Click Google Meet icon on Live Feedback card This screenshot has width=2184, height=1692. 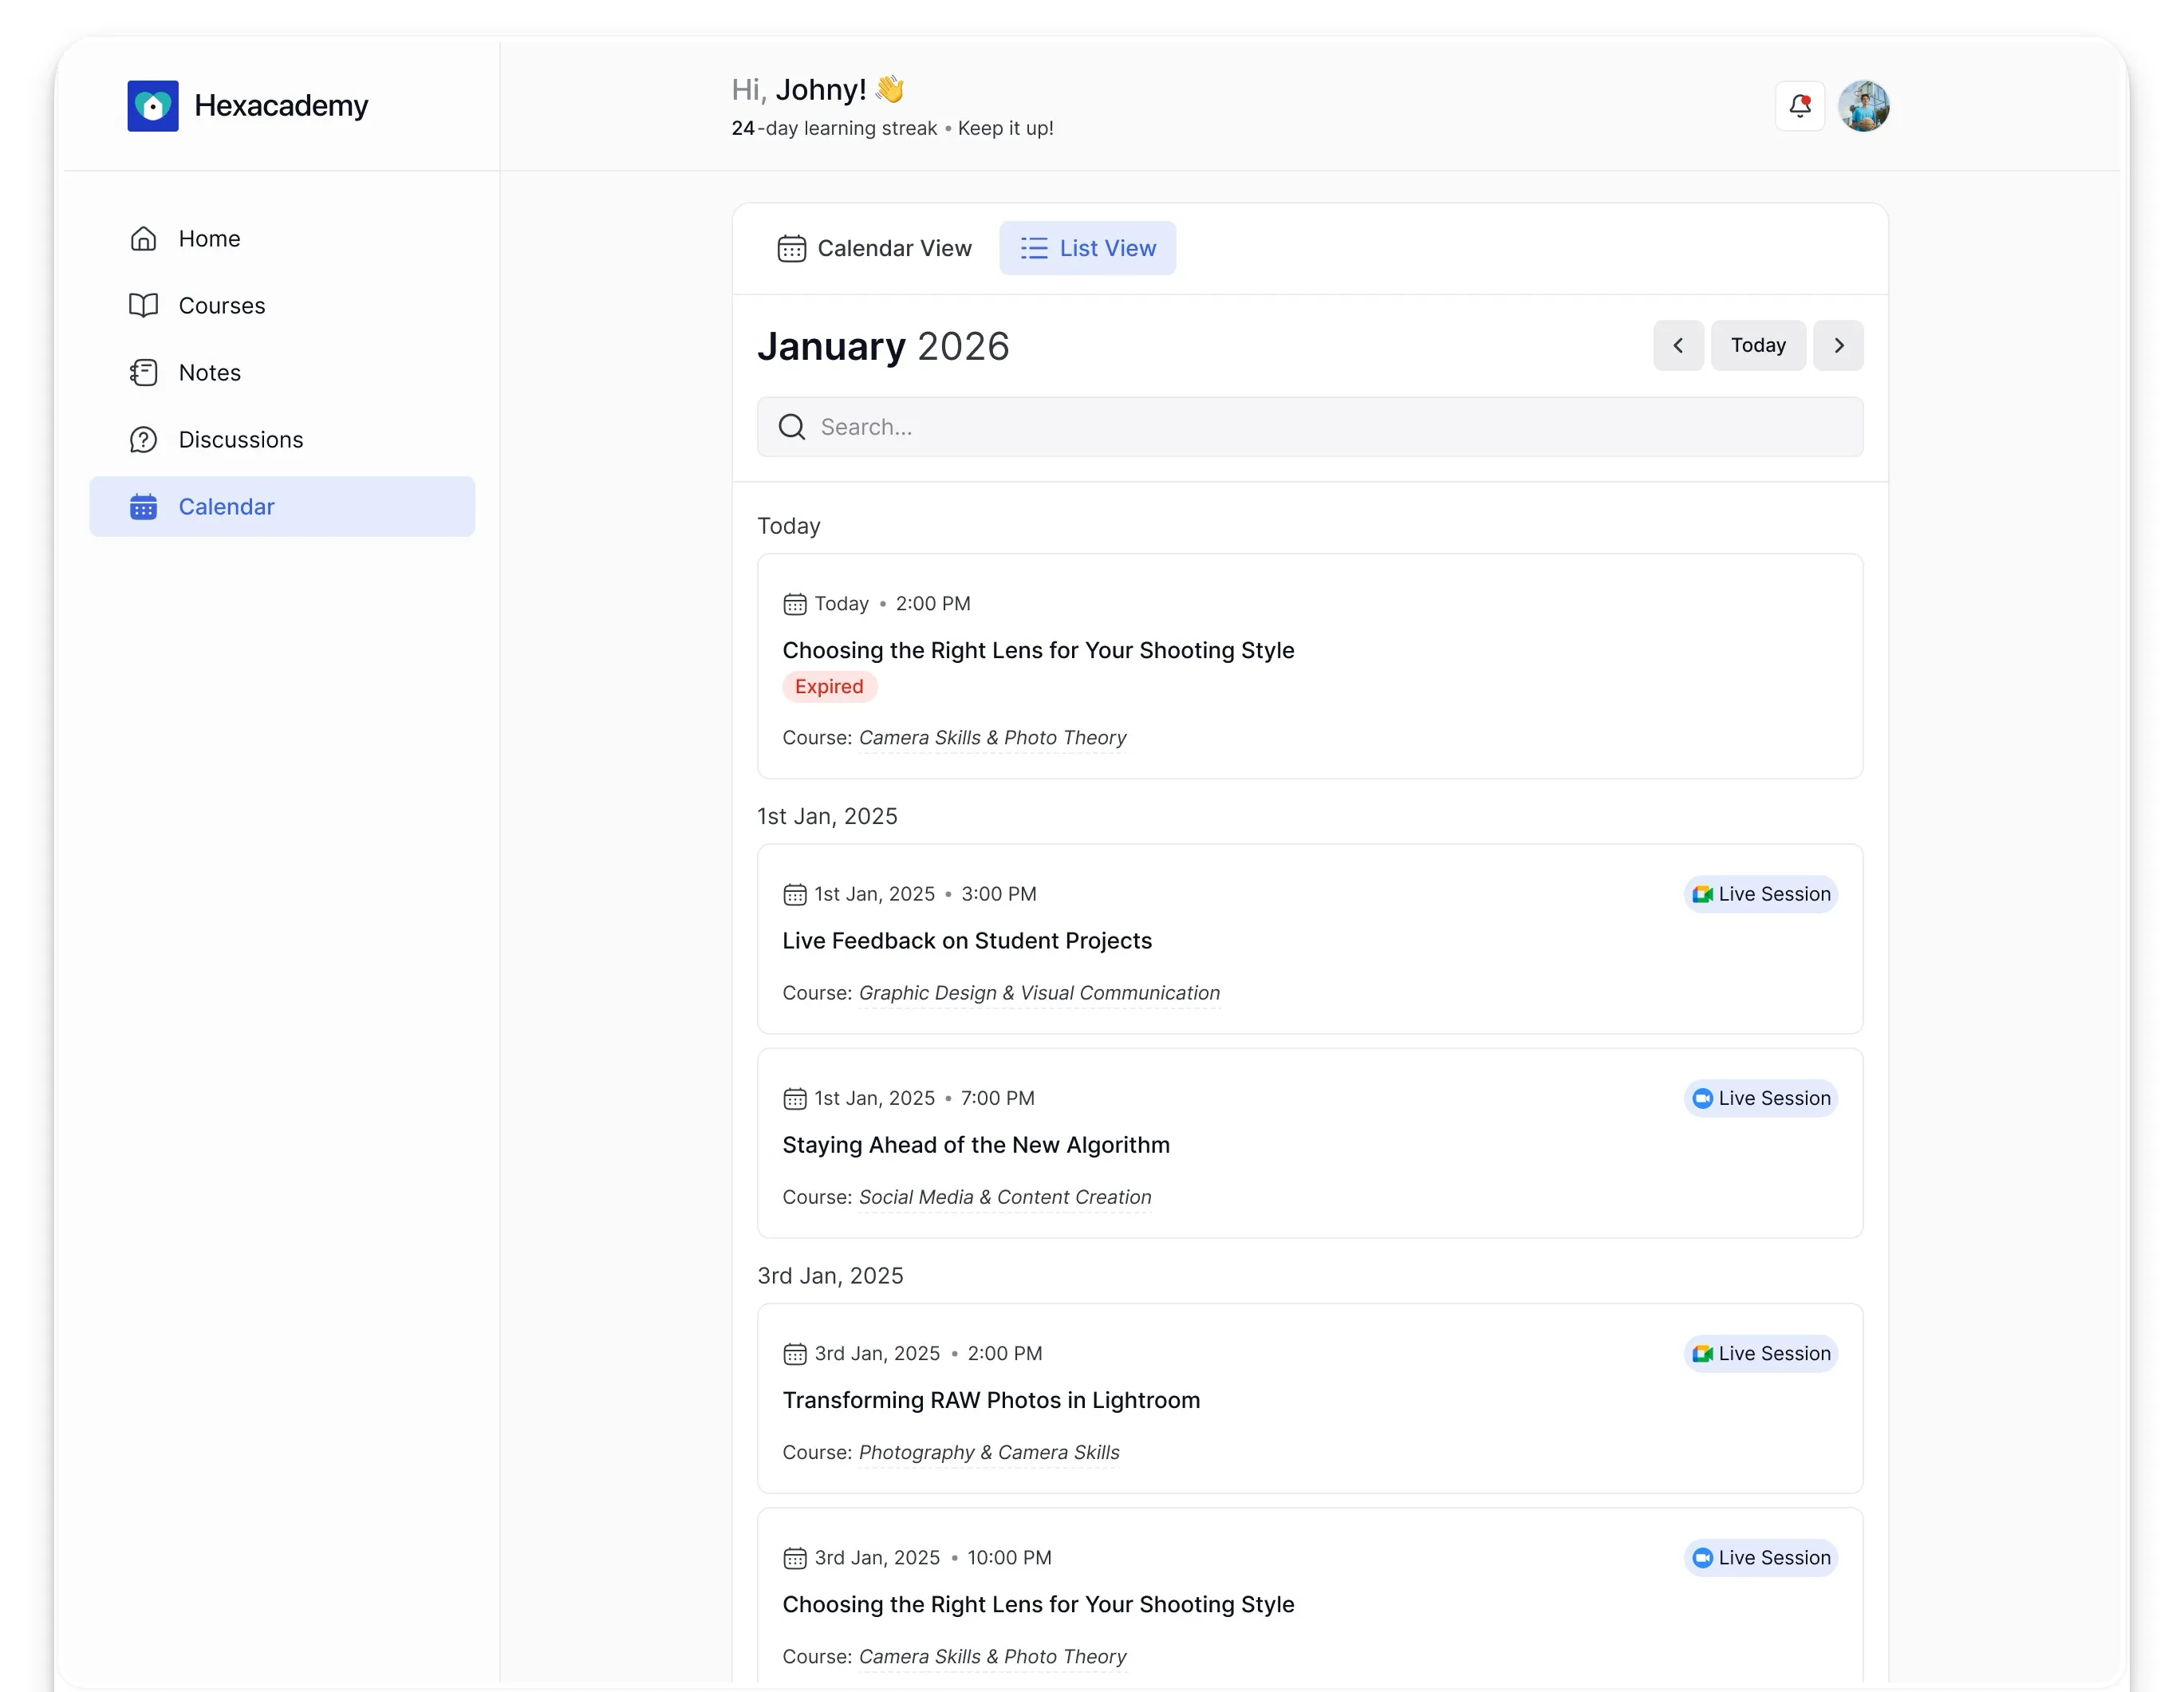coord(1702,894)
